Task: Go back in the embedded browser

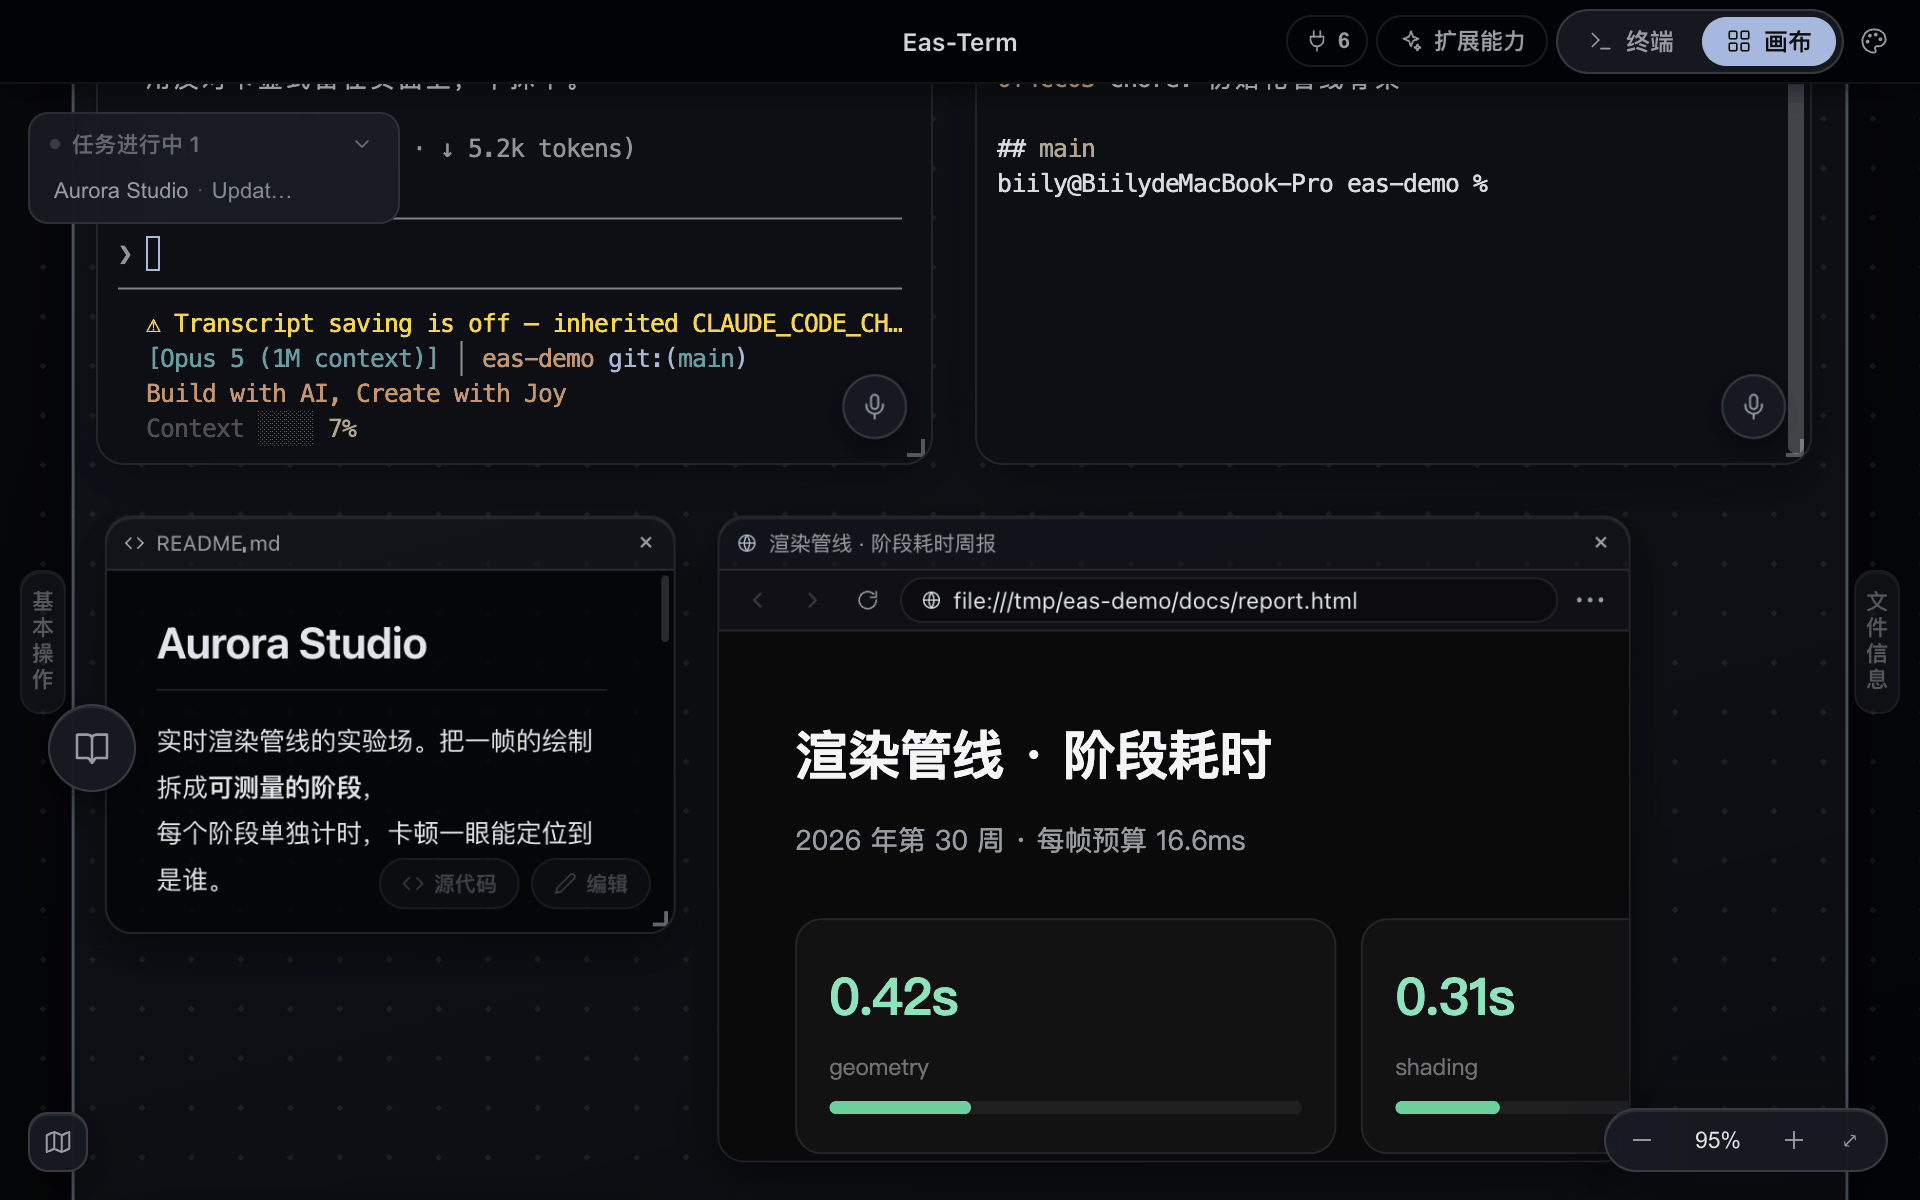Action: (758, 600)
